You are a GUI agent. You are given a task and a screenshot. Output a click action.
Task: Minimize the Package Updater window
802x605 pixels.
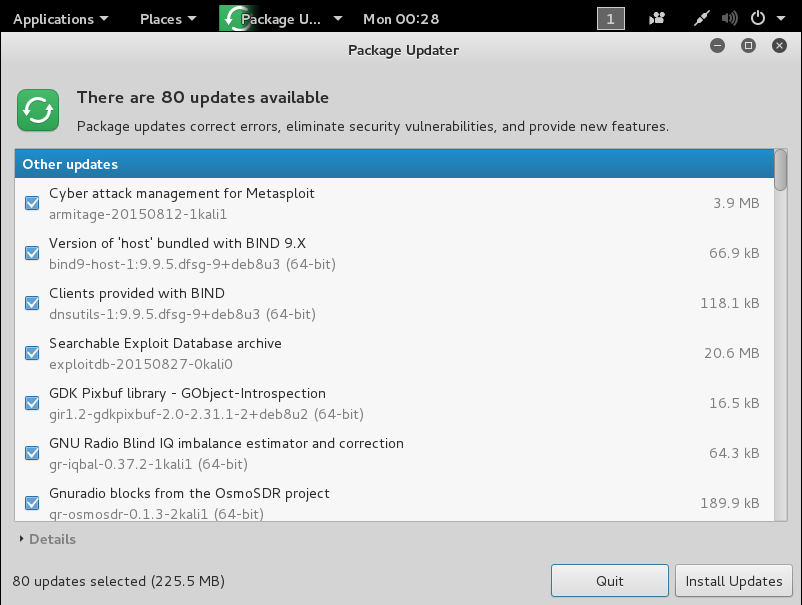pos(717,46)
